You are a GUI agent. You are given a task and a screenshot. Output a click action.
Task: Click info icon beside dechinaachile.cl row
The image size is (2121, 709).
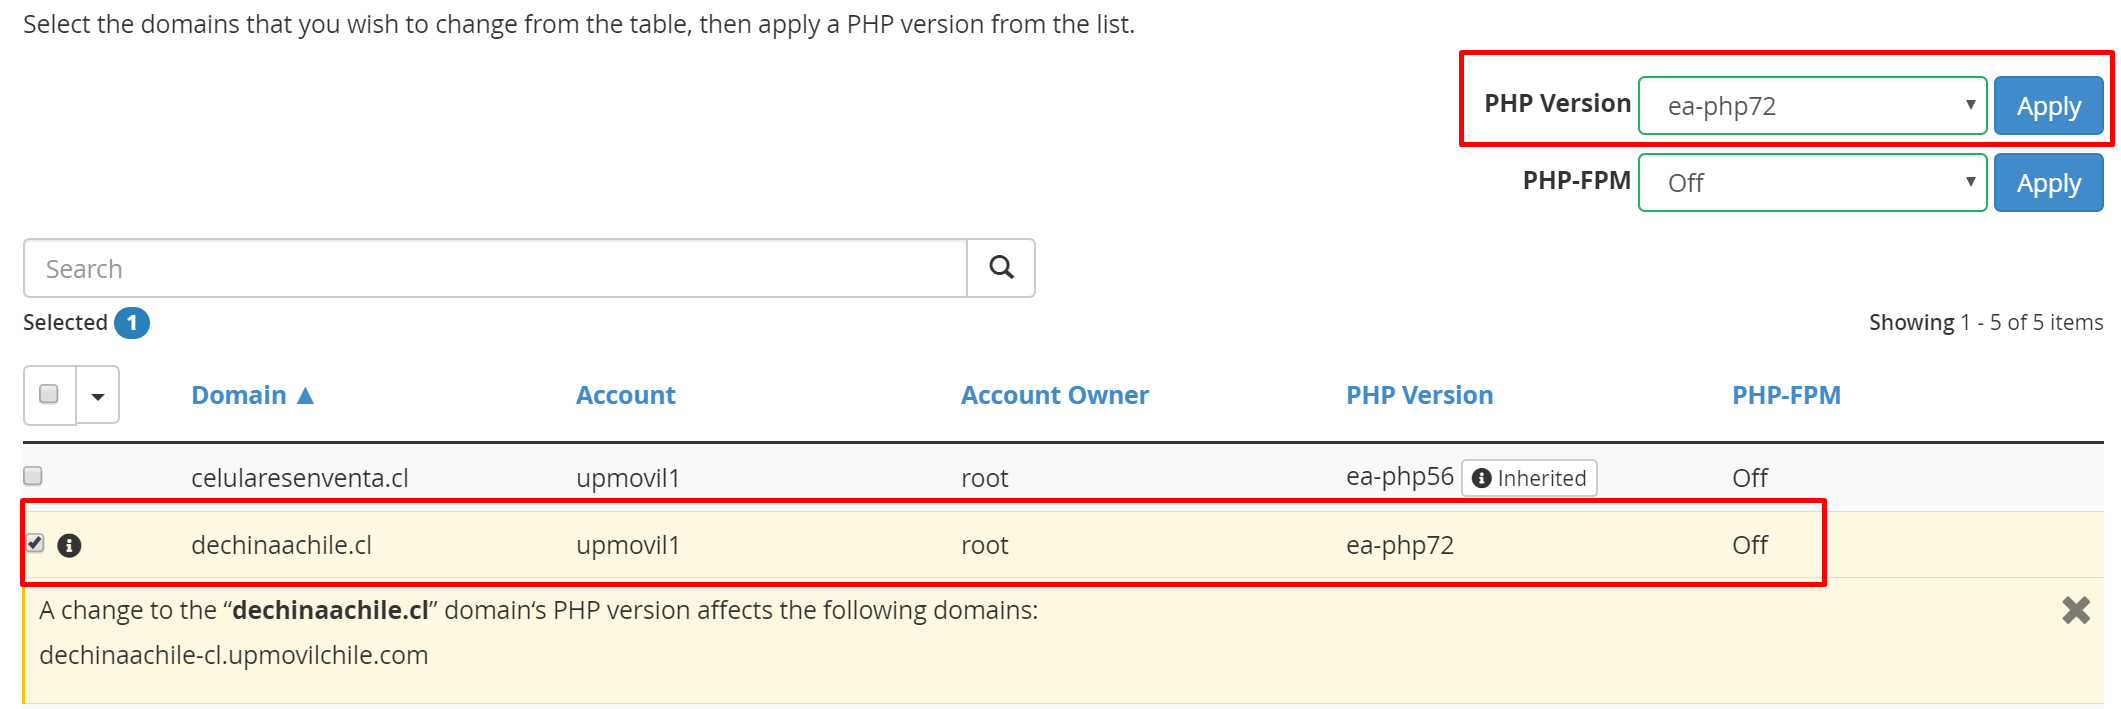pos(69,545)
